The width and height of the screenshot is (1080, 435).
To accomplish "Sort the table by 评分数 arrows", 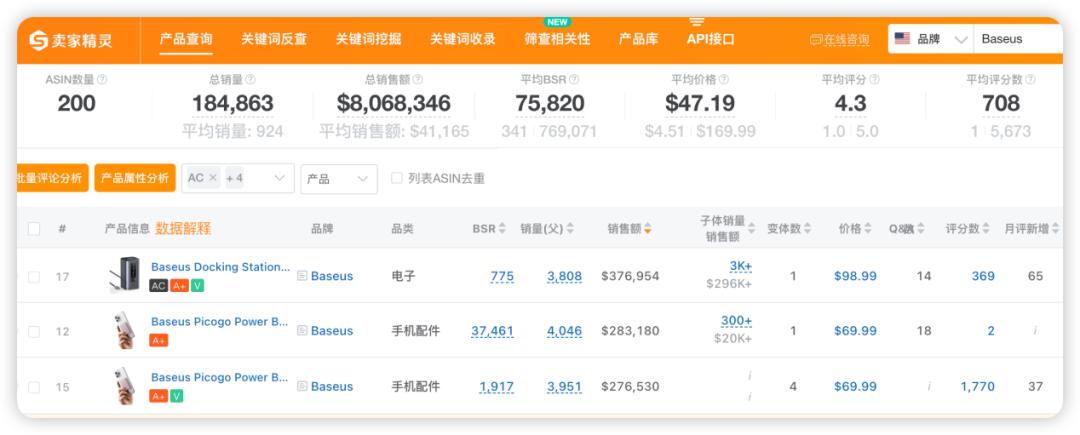I will point(986,229).
